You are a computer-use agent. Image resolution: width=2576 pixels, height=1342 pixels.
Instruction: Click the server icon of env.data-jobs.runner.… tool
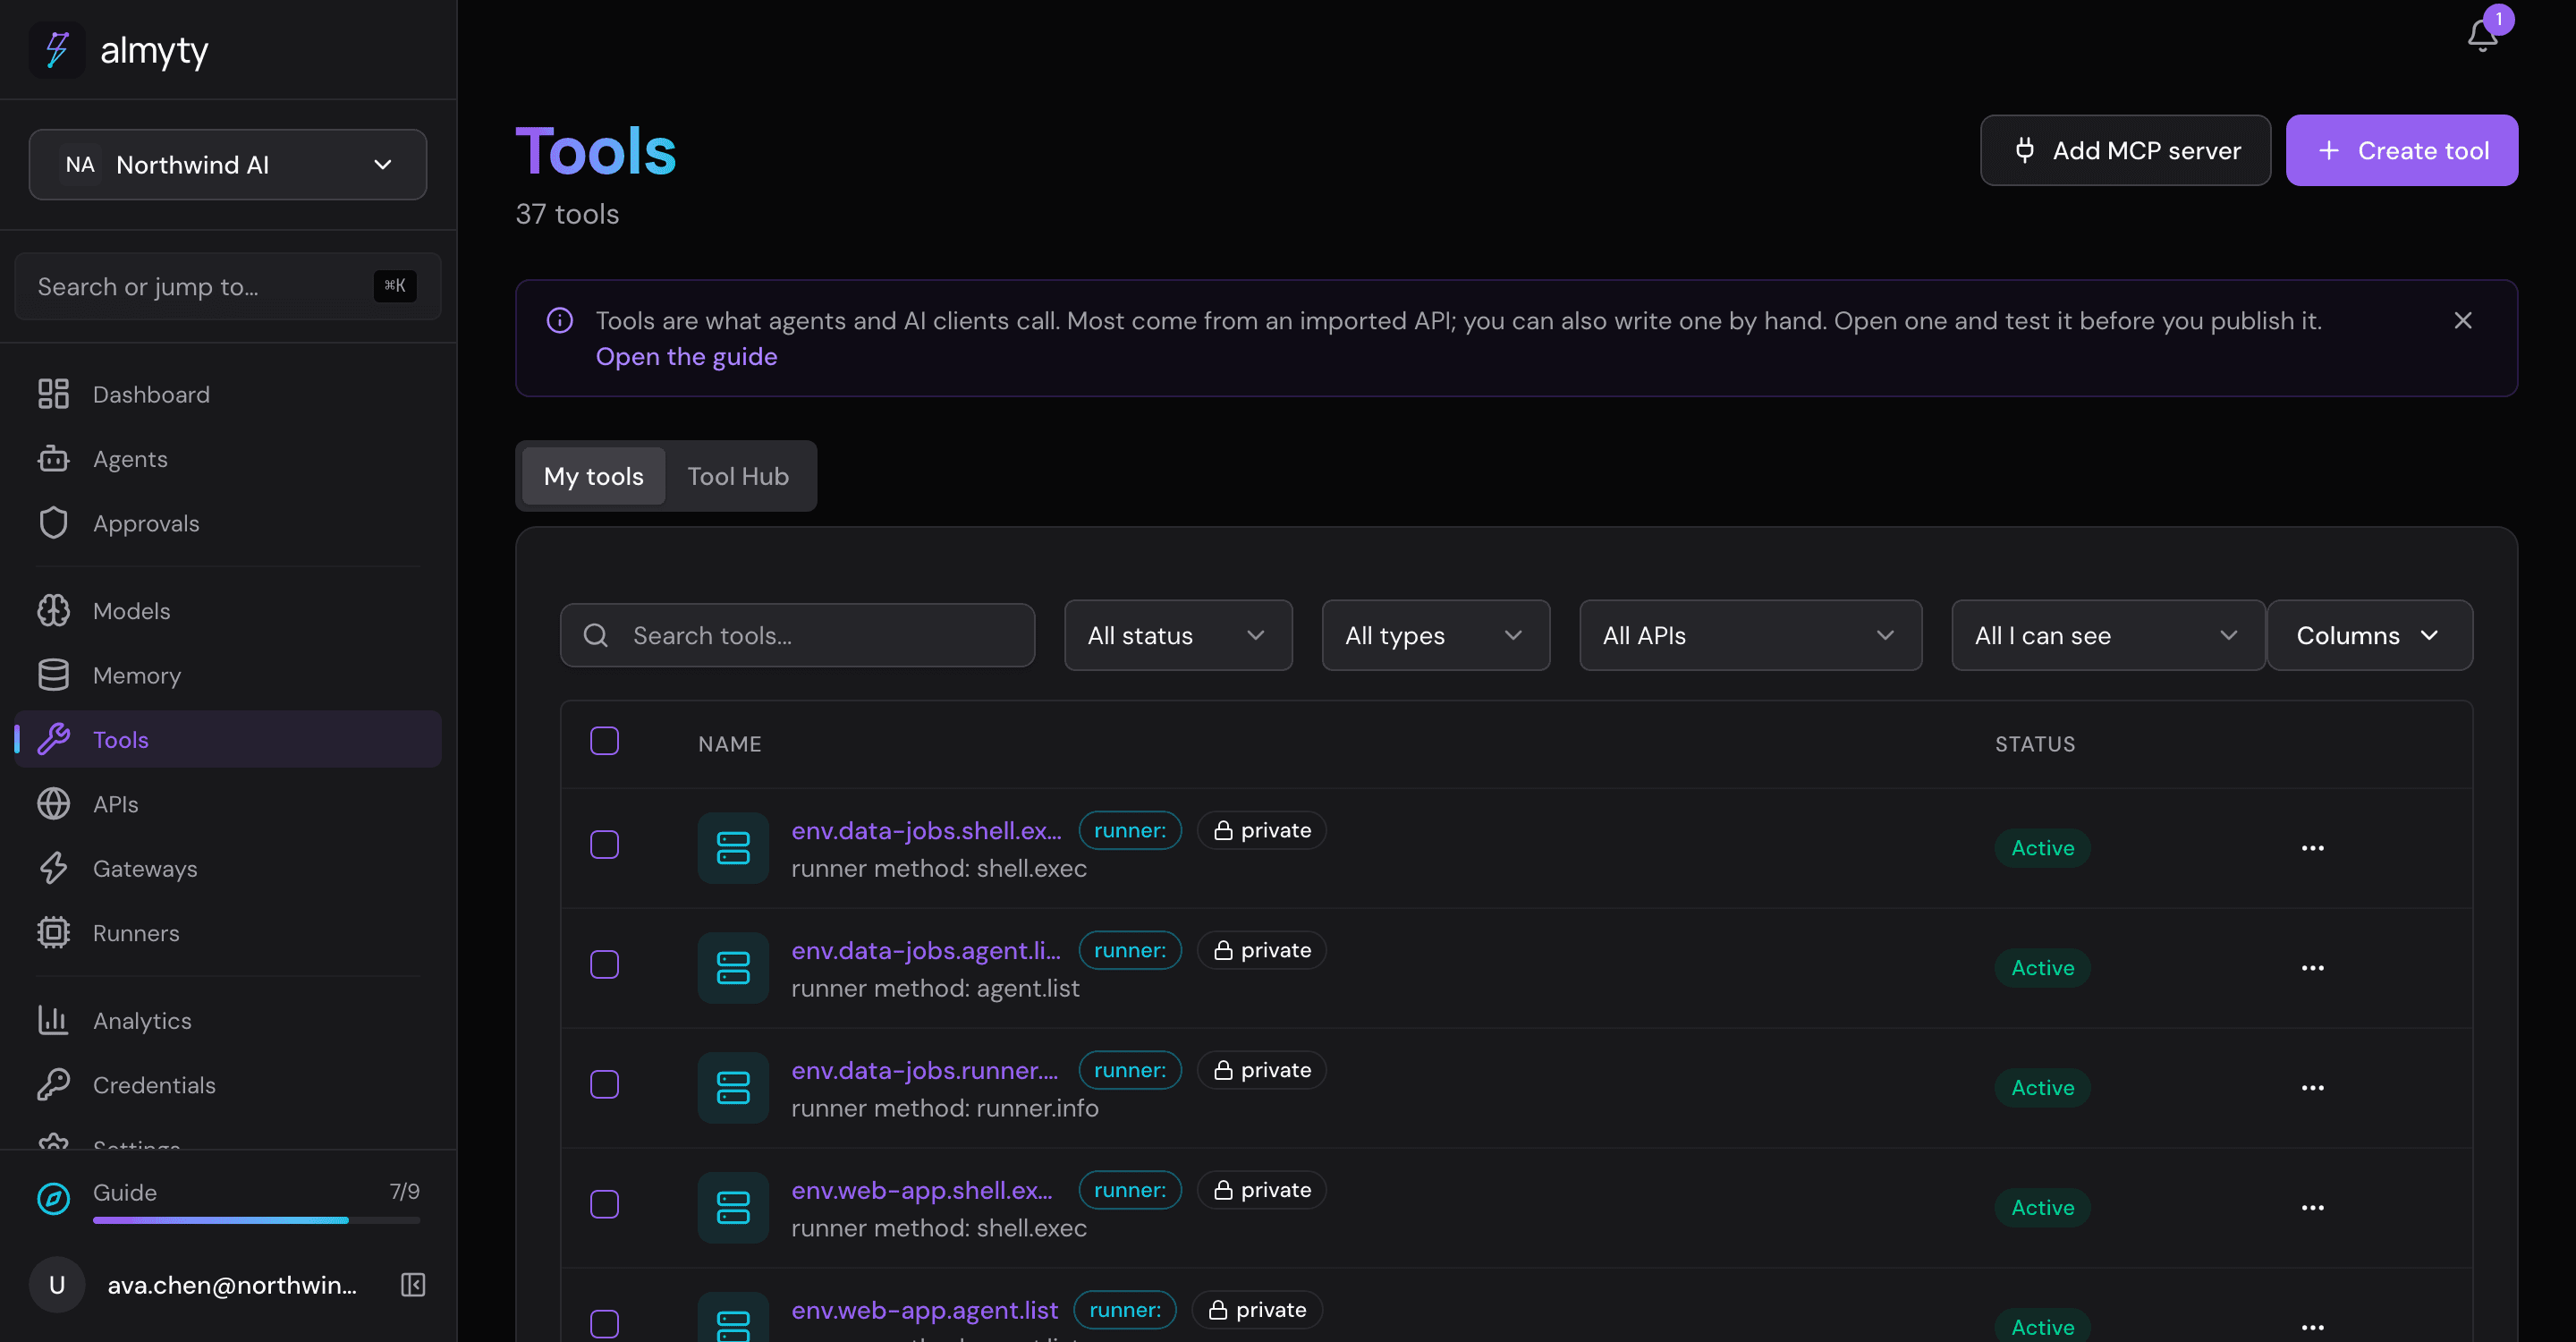point(733,1088)
